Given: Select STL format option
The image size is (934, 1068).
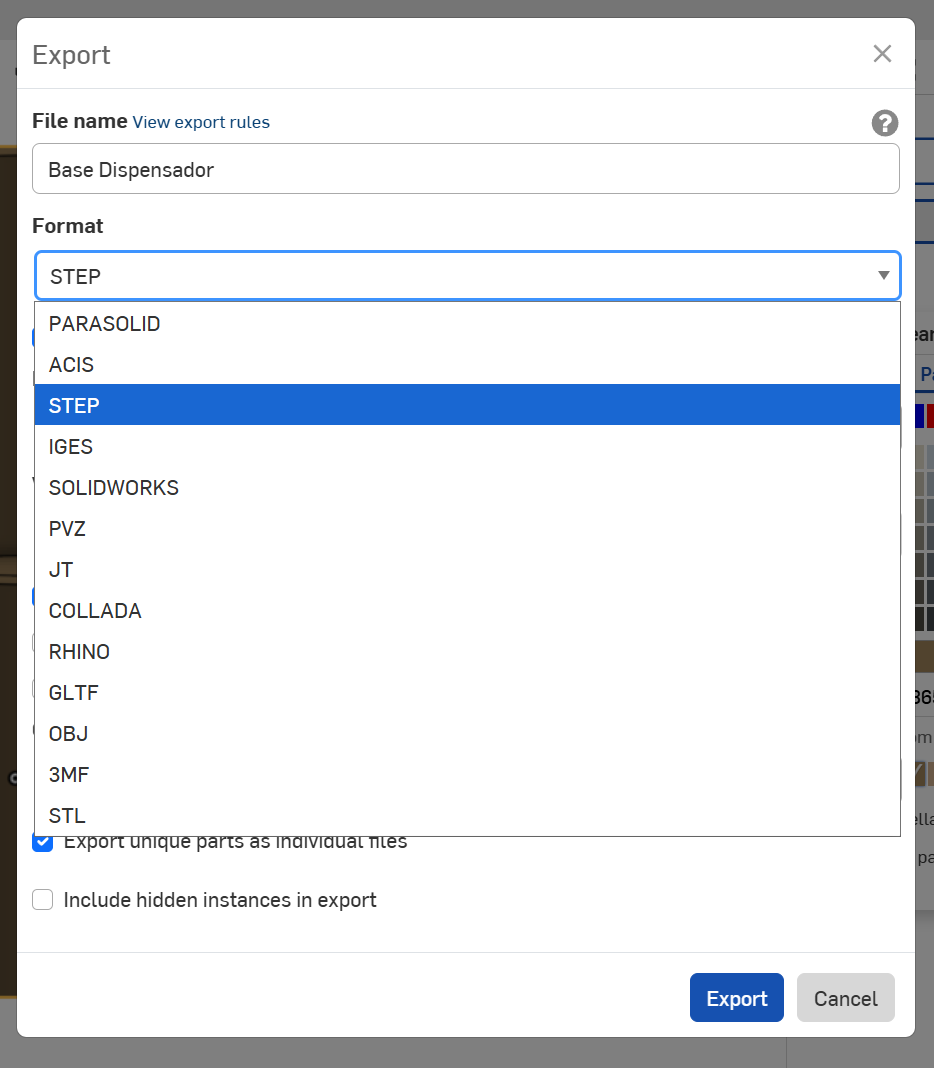Looking at the screenshot, I should (67, 816).
